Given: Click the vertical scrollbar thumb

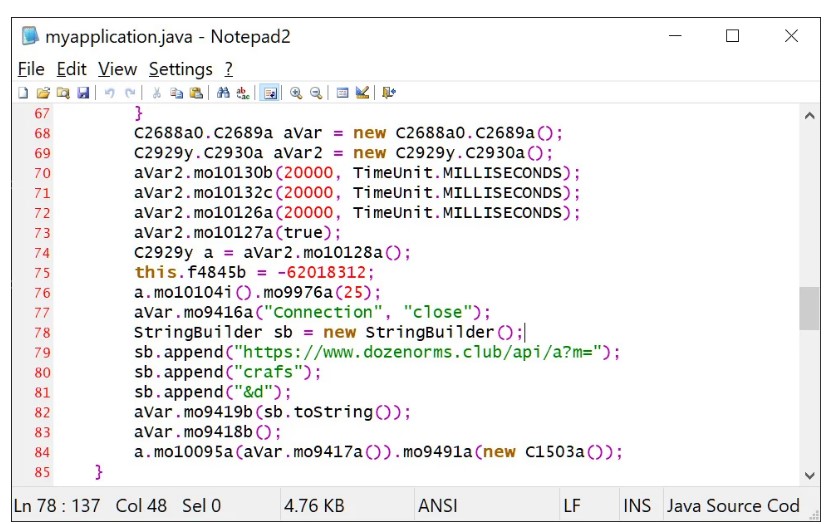Looking at the screenshot, I should coord(809,308).
